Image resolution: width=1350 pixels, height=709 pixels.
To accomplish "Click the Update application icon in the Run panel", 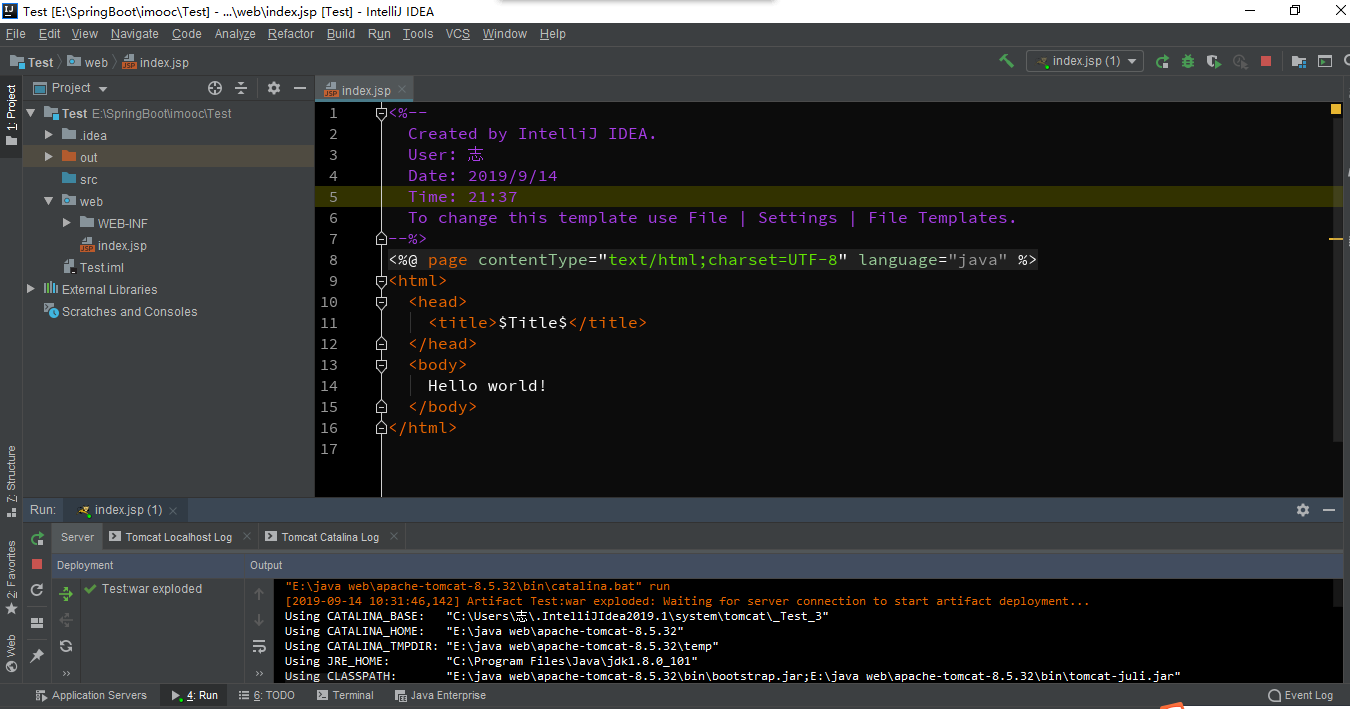I will click(37, 591).
